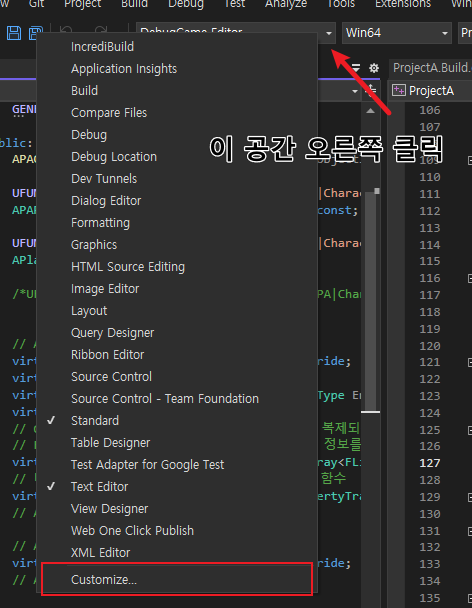
Task: Enable the Application Insights toolbar
Action: click(x=177, y=69)
